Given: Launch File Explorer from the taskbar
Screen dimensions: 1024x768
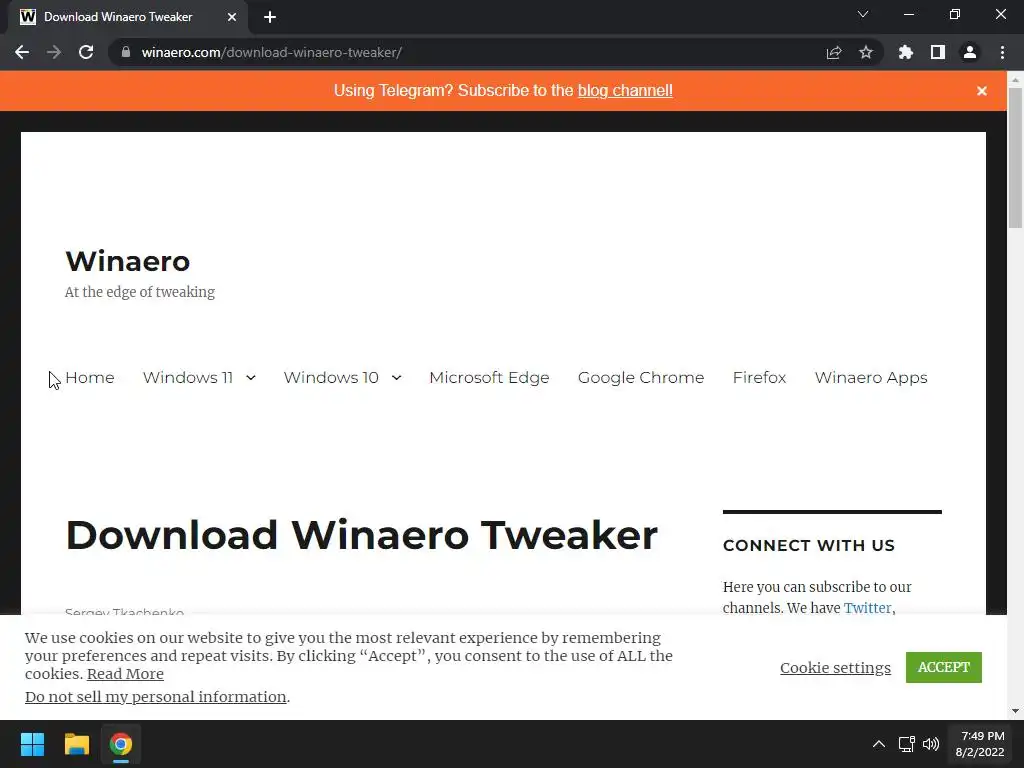Looking at the screenshot, I should tap(76, 744).
